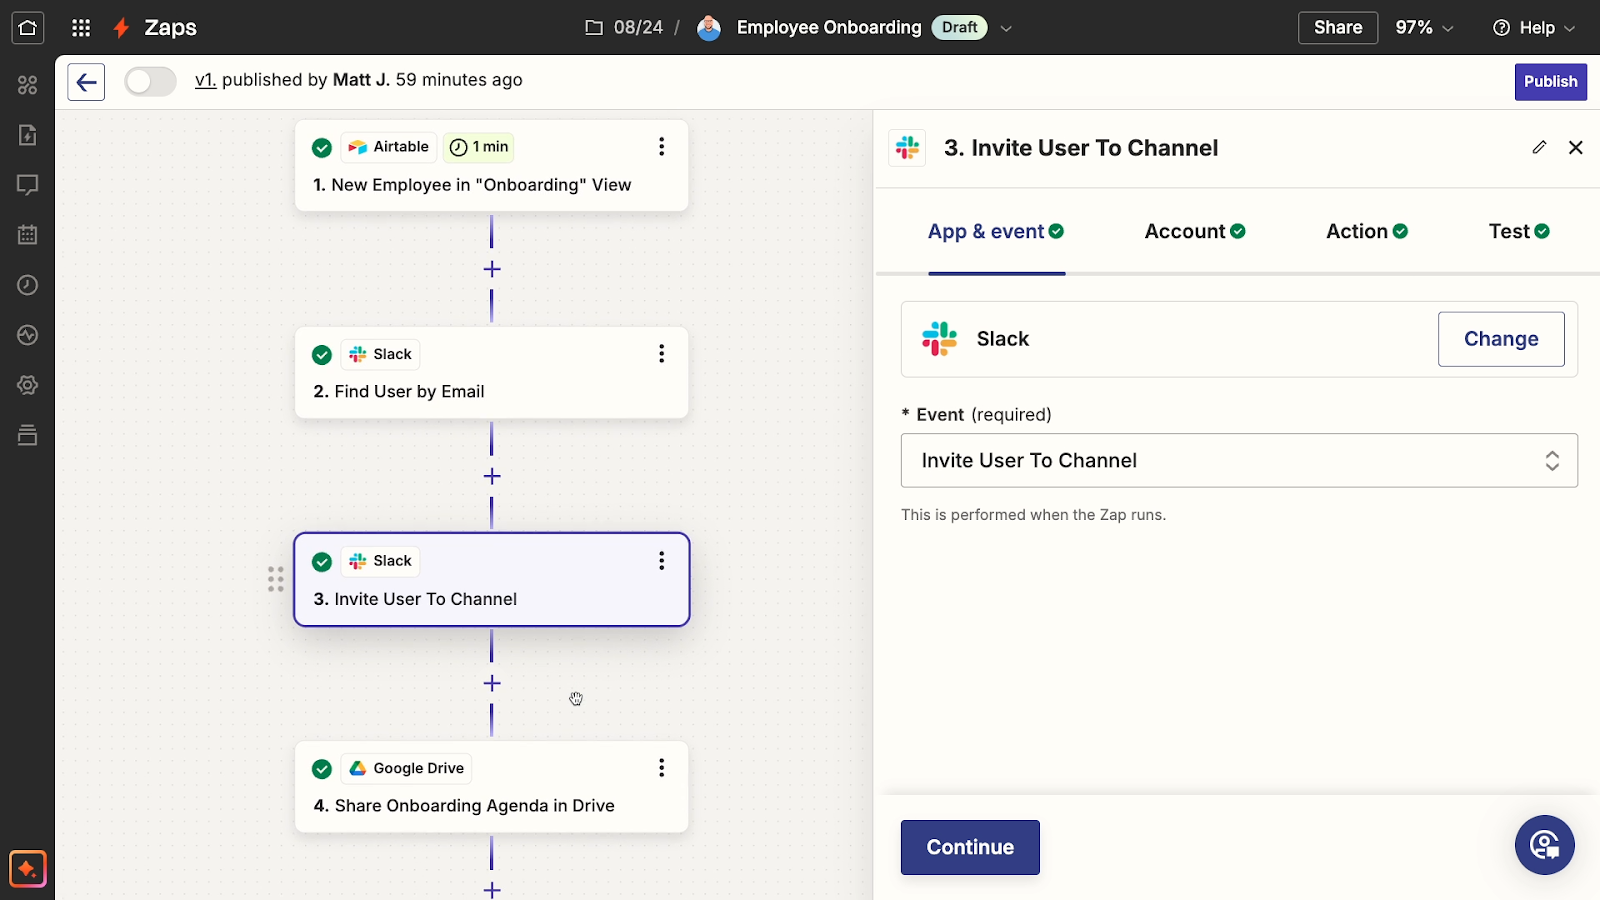Switch to the App & event tab

coord(996,231)
